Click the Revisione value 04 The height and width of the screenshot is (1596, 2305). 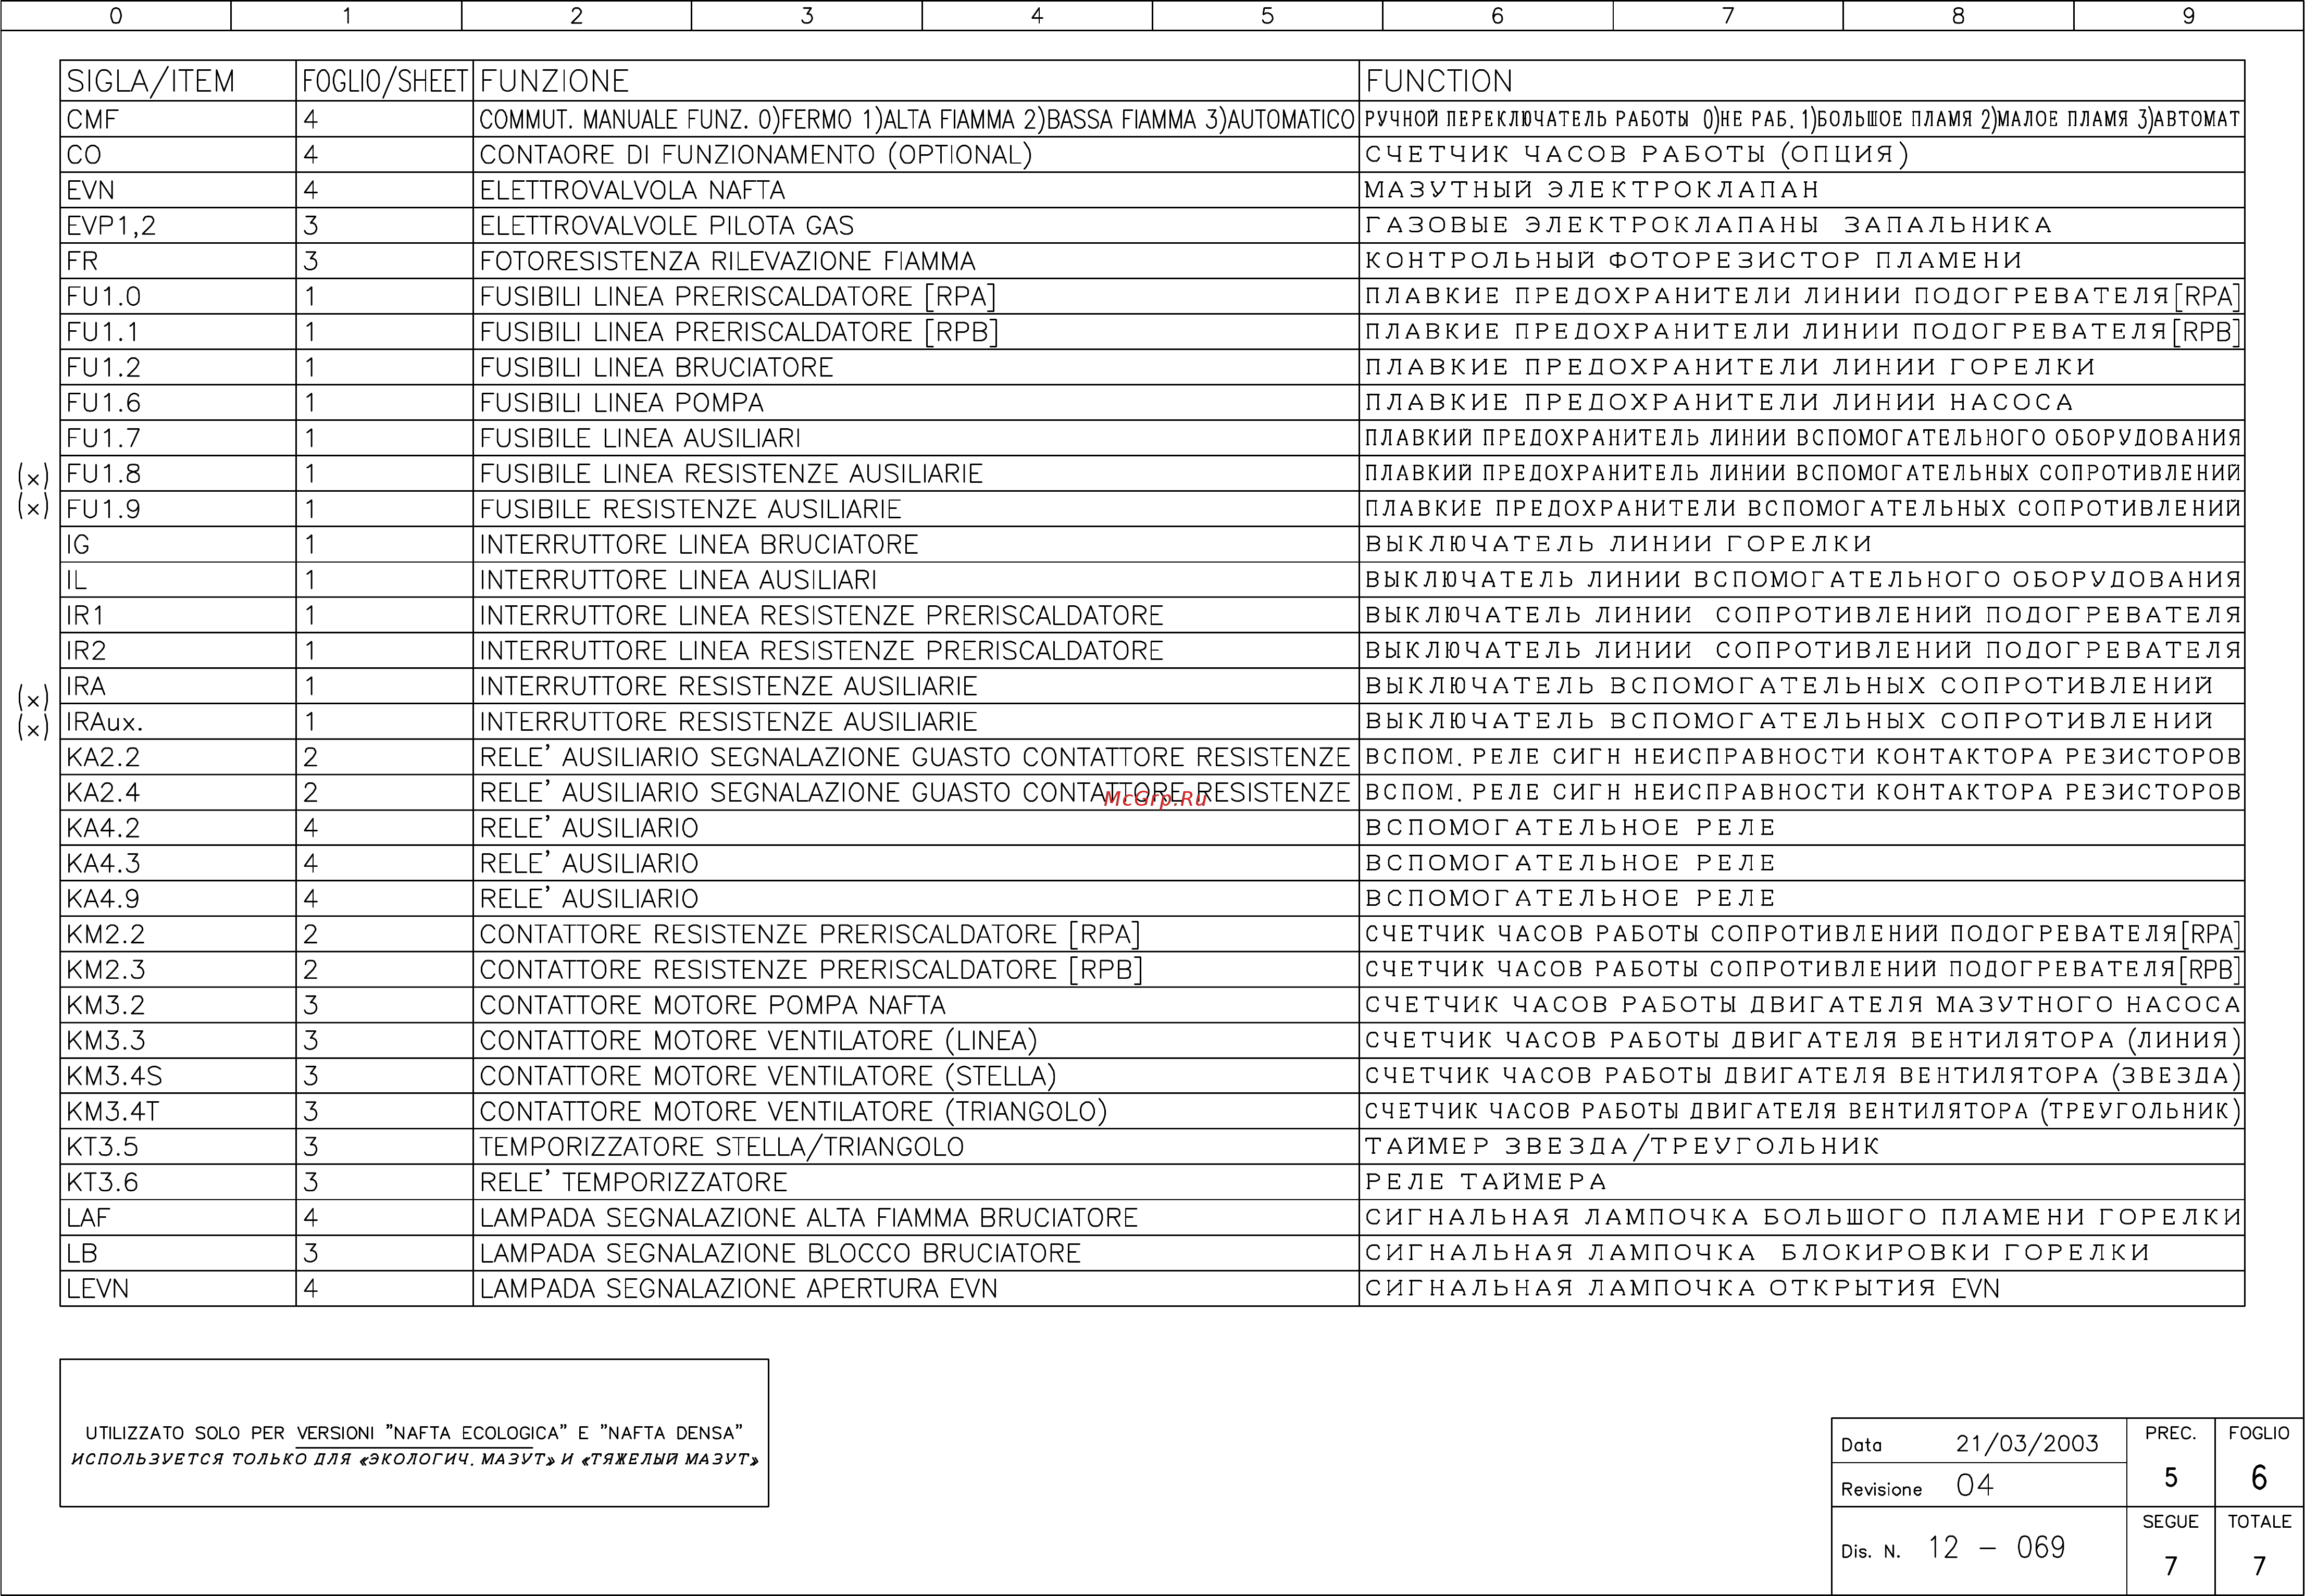tap(1975, 1485)
